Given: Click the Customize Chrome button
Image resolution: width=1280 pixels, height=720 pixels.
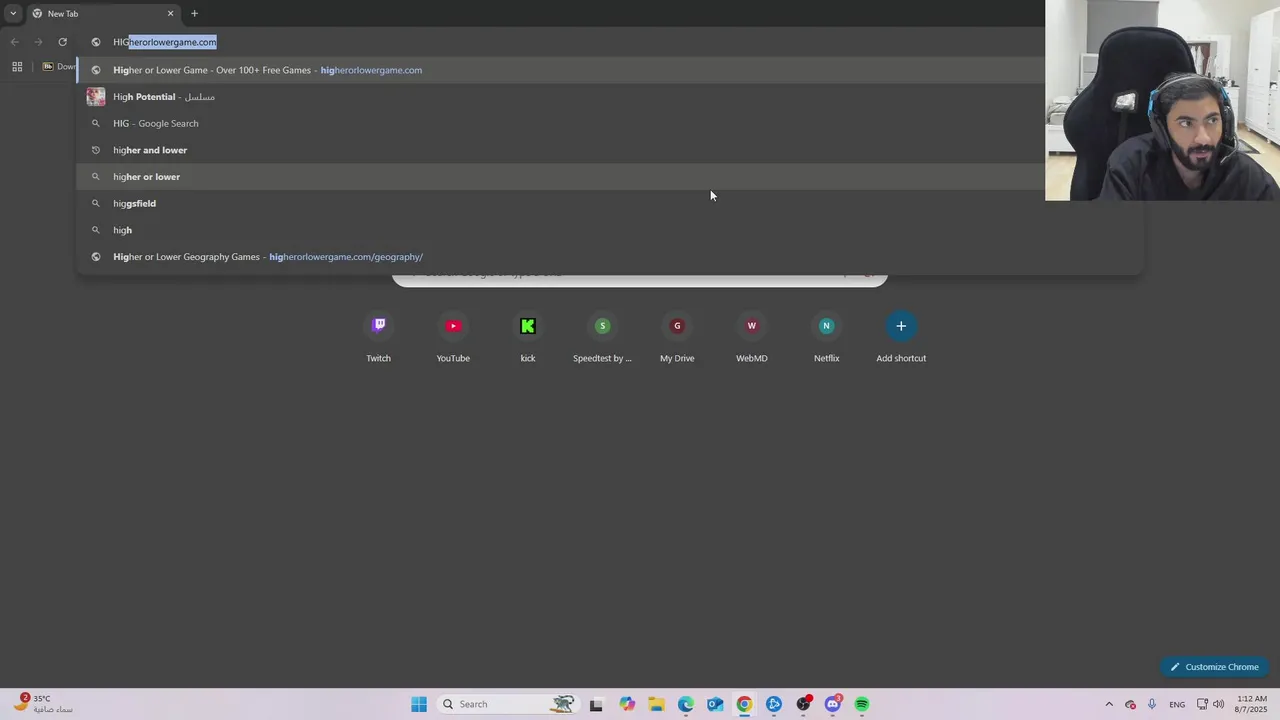Looking at the screenshot, I should (x=1214, y=667).
